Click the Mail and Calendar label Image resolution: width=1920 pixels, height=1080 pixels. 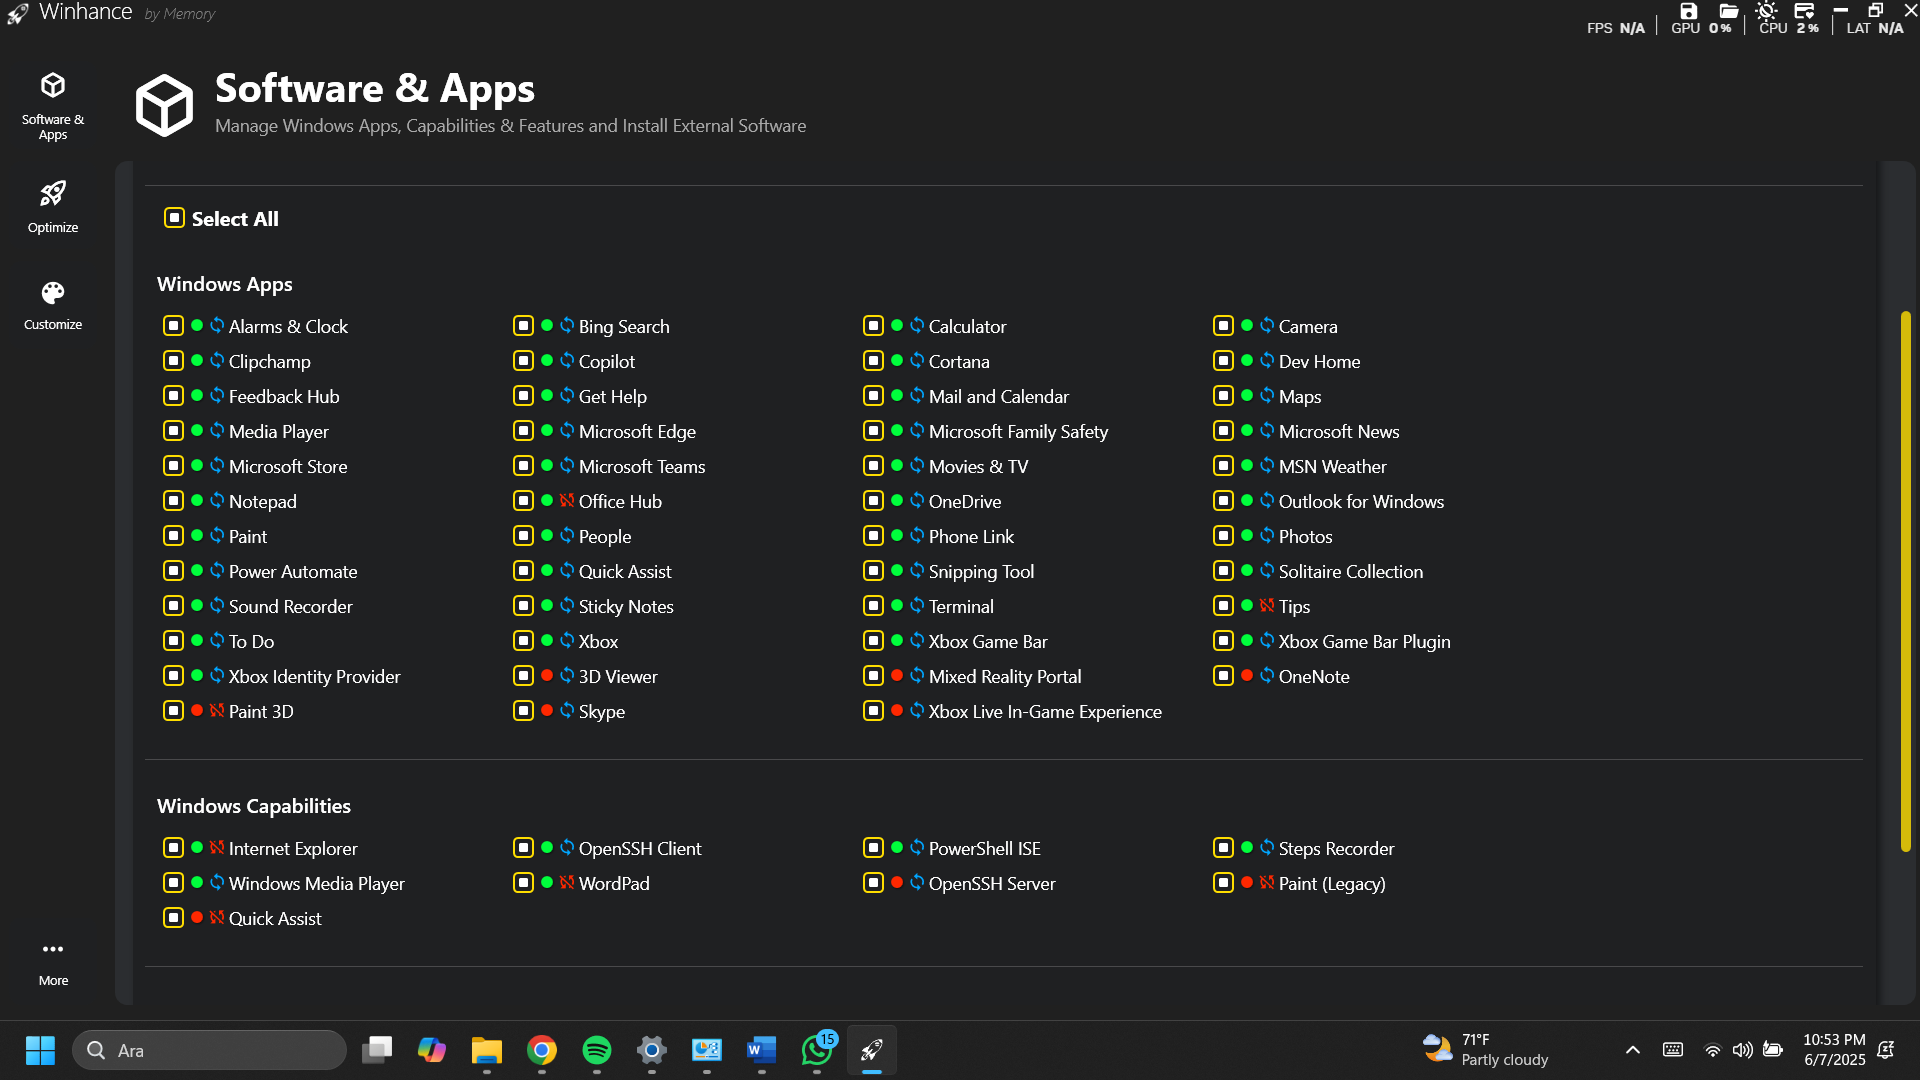click(999, 397)
